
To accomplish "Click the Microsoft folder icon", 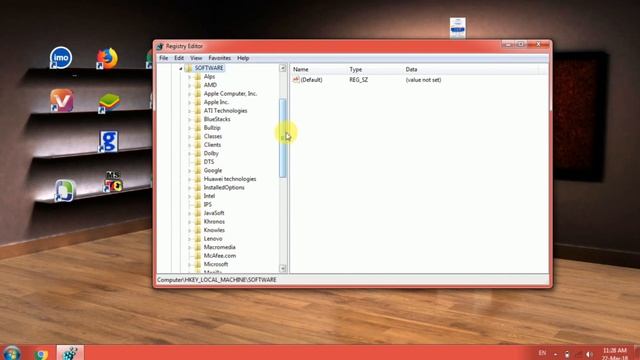I will pyautogui.click(x=198, y=264).
